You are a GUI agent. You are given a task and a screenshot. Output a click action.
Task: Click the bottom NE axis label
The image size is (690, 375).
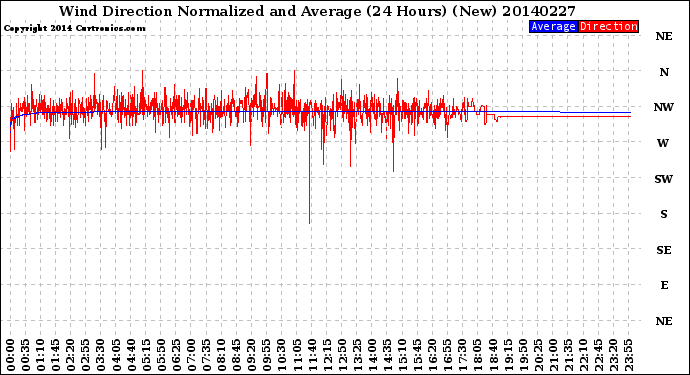pyautogui.click(x=664, y=321)
